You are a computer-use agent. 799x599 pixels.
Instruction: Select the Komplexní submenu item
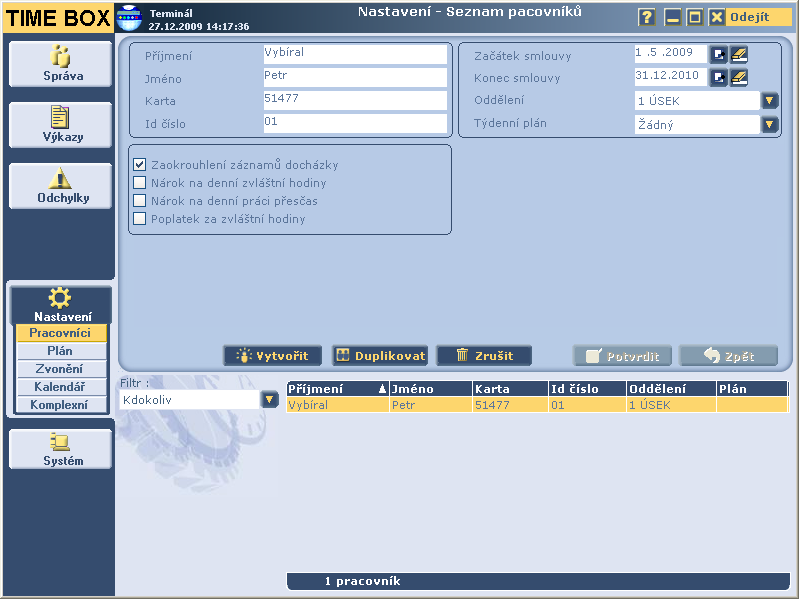[61, 404]
